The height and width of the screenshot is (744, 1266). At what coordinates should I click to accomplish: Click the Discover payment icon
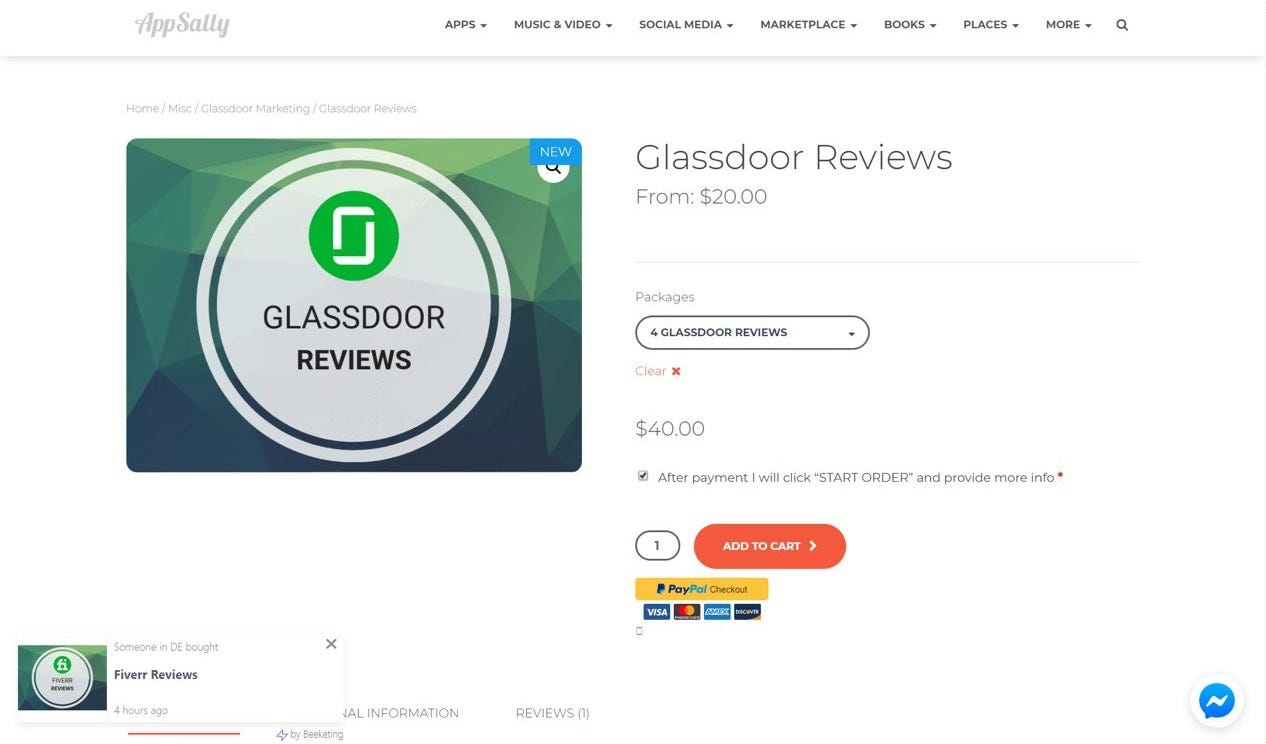[x=748, y=611]
